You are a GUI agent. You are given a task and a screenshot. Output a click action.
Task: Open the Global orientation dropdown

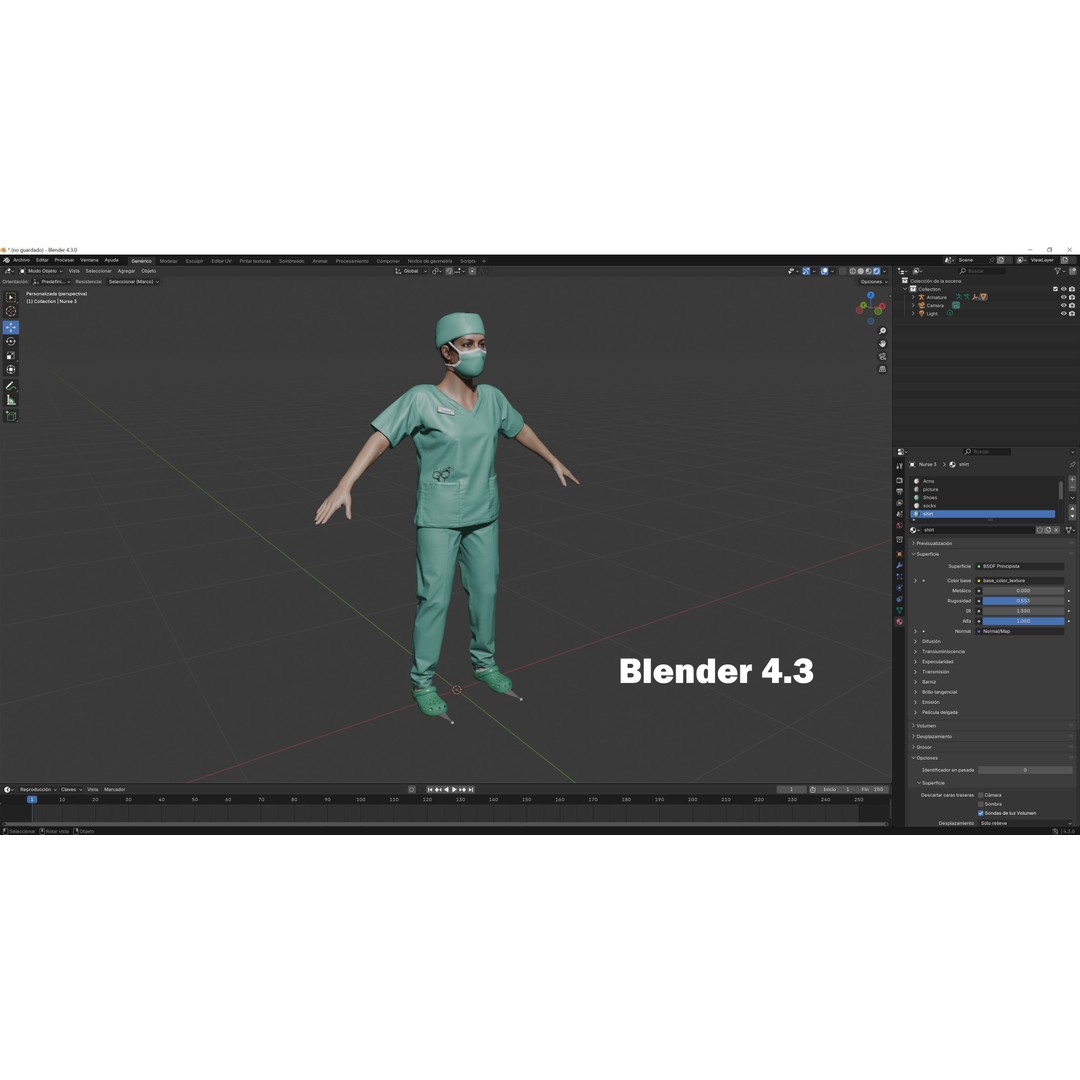[412, 271]
